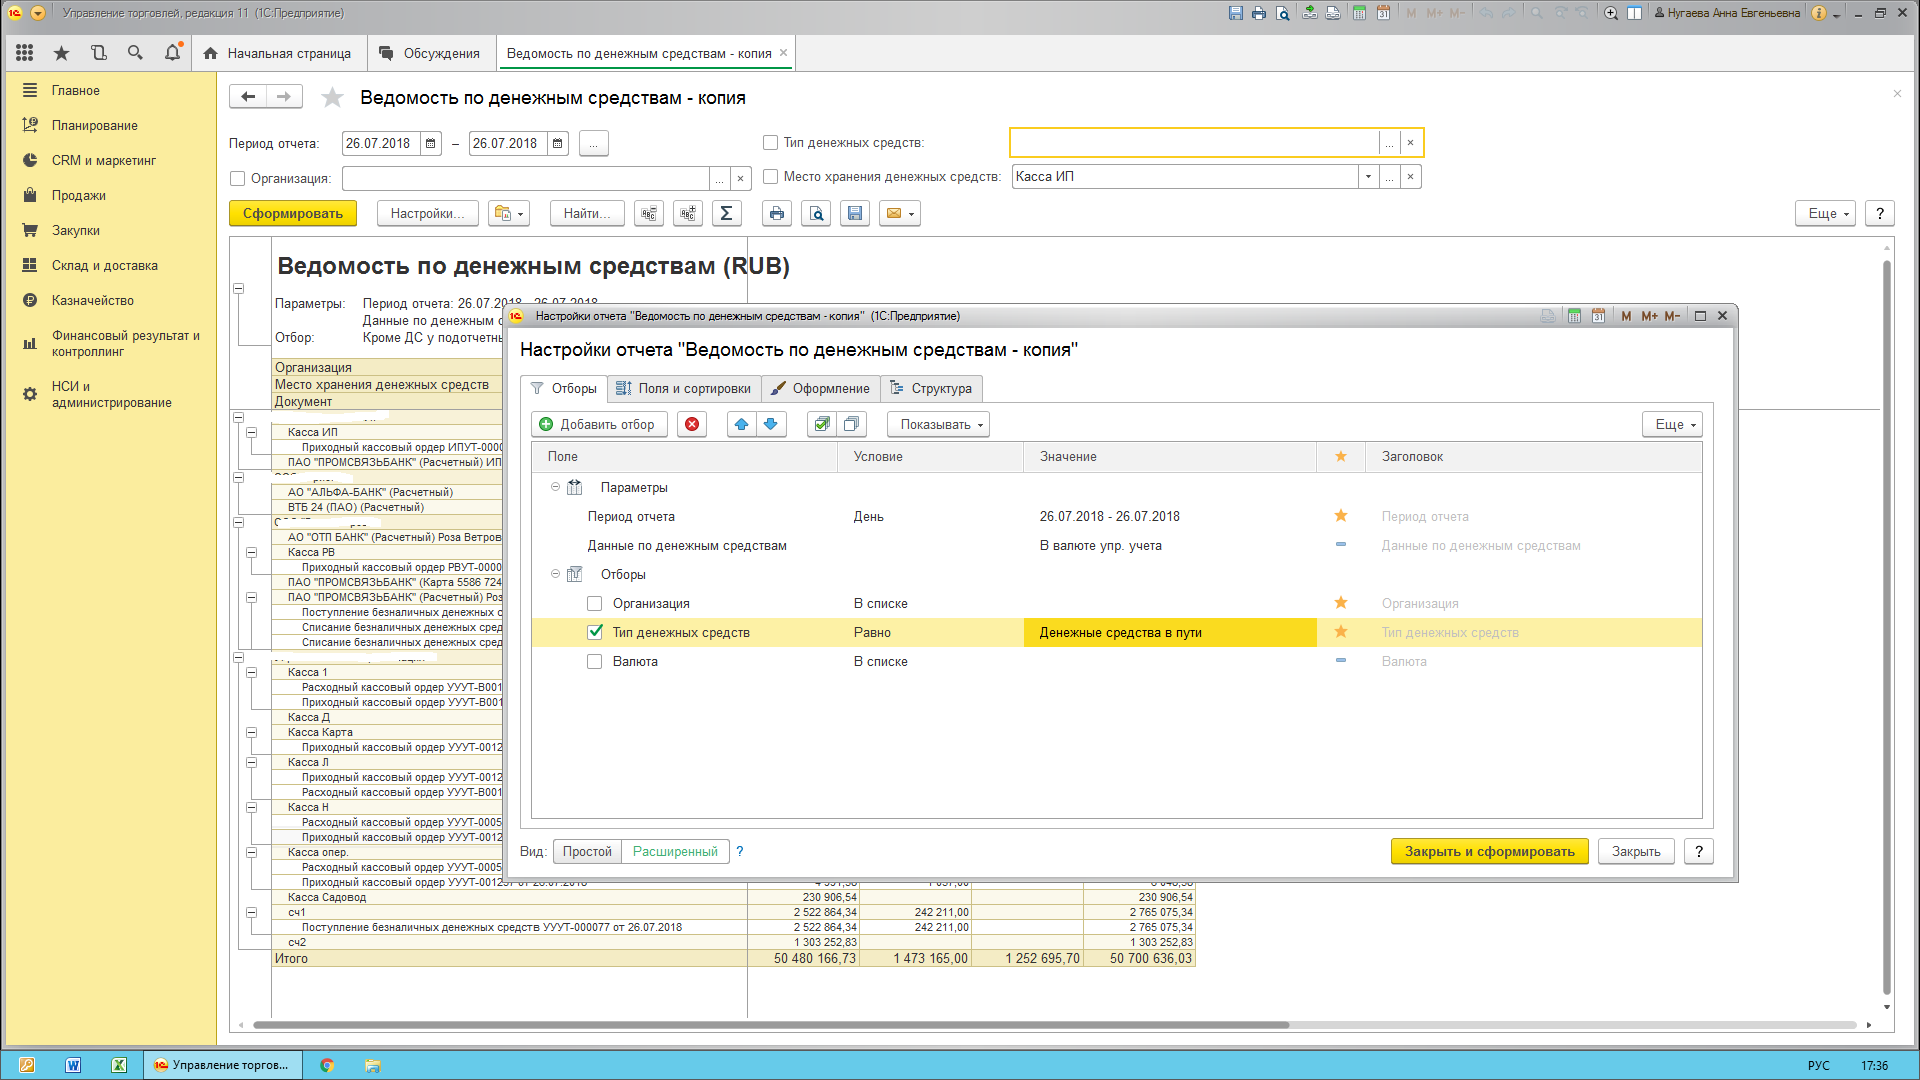Collapse the Параметры tree group
Viewport: 1920px width, 1080px height.
[555, 487]
